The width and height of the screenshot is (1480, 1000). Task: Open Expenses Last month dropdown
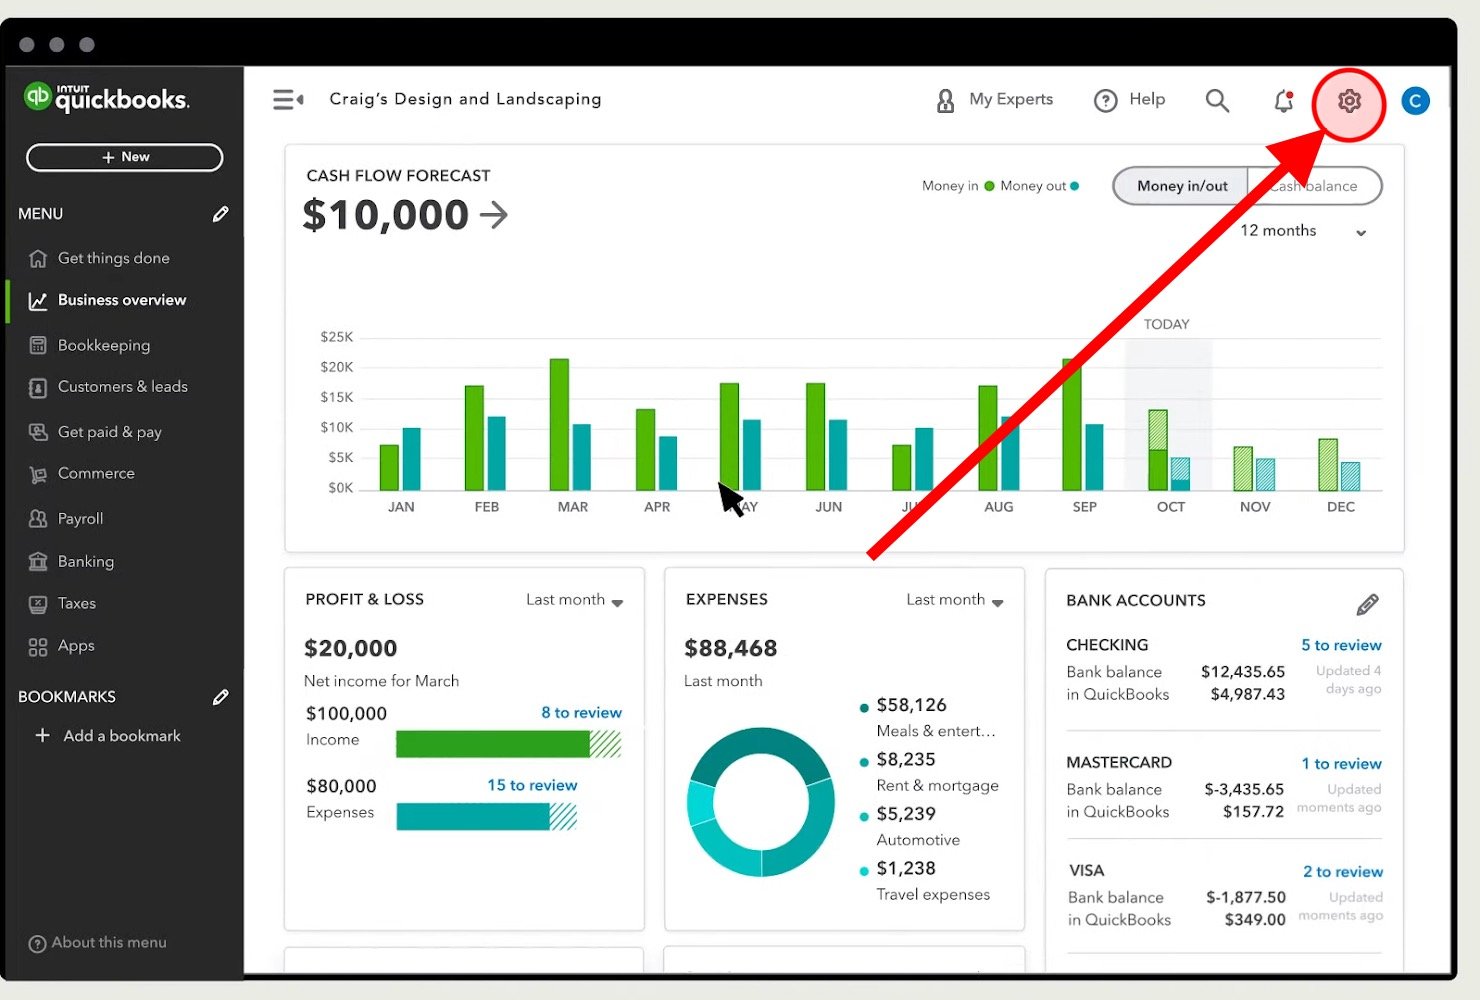coord(955,600)
